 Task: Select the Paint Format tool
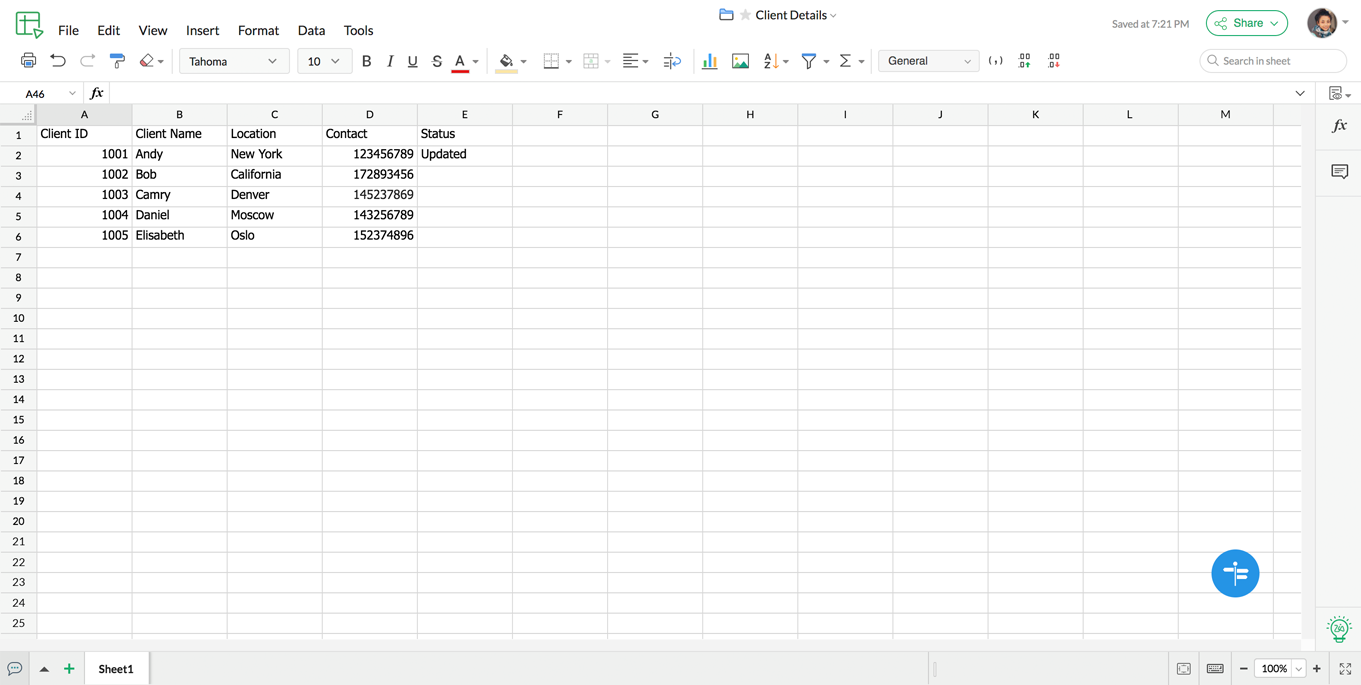pyautogui.click(x=117, y=61)
